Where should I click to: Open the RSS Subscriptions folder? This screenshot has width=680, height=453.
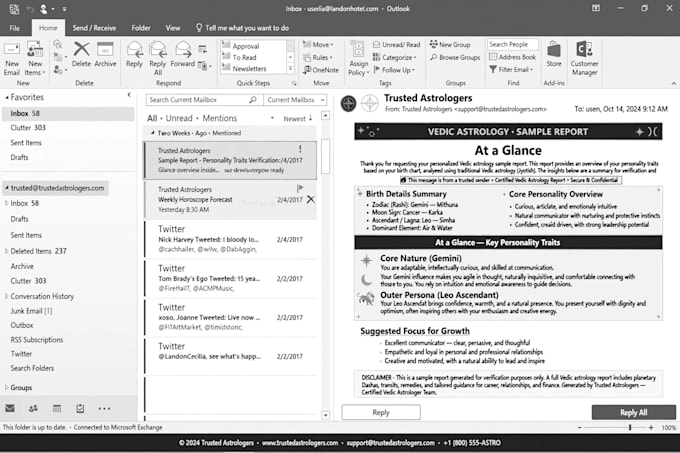tap(37, 339)
